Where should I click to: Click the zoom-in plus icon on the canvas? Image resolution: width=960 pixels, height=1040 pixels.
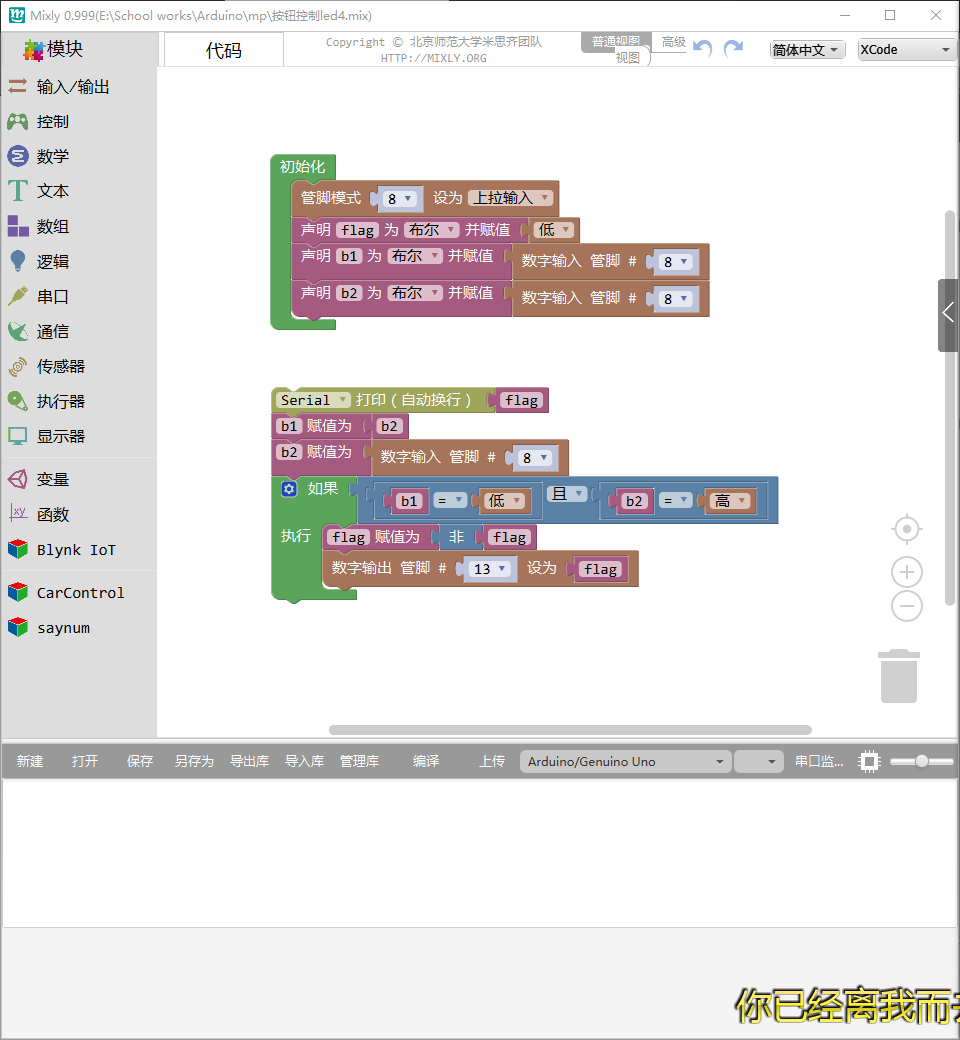pyautogui.click(x=906, y=571)
